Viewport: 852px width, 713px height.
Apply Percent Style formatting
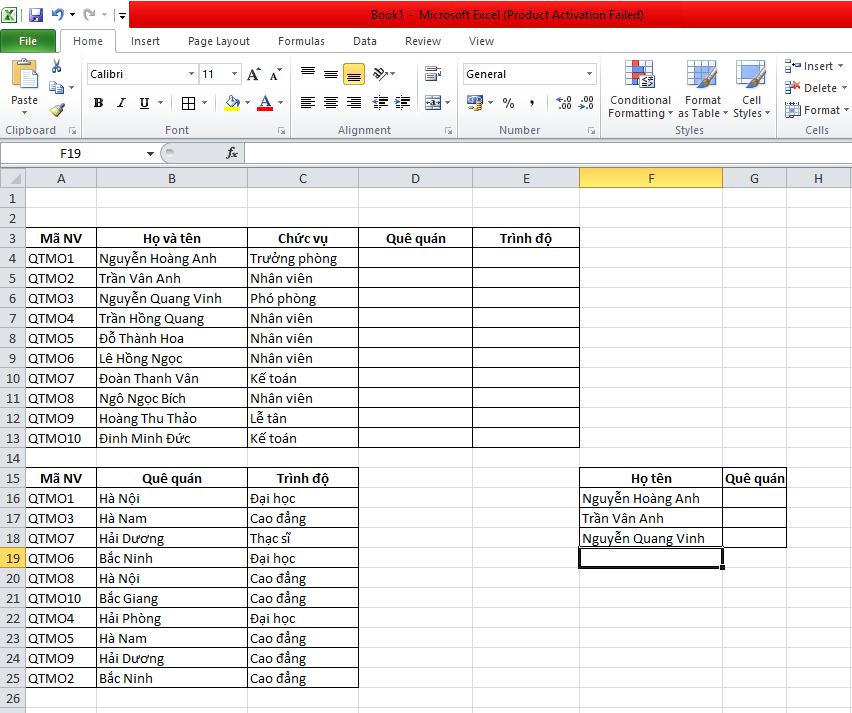coord(509,103)
